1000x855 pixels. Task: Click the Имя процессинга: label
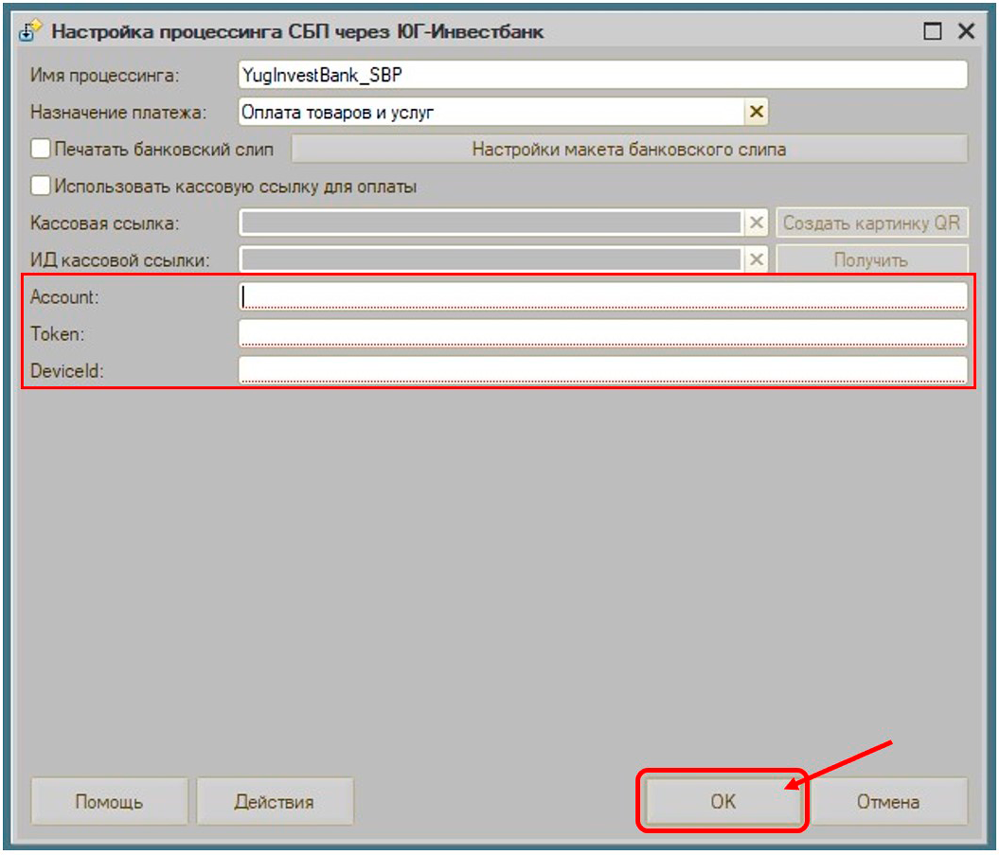tap(105, 75)
